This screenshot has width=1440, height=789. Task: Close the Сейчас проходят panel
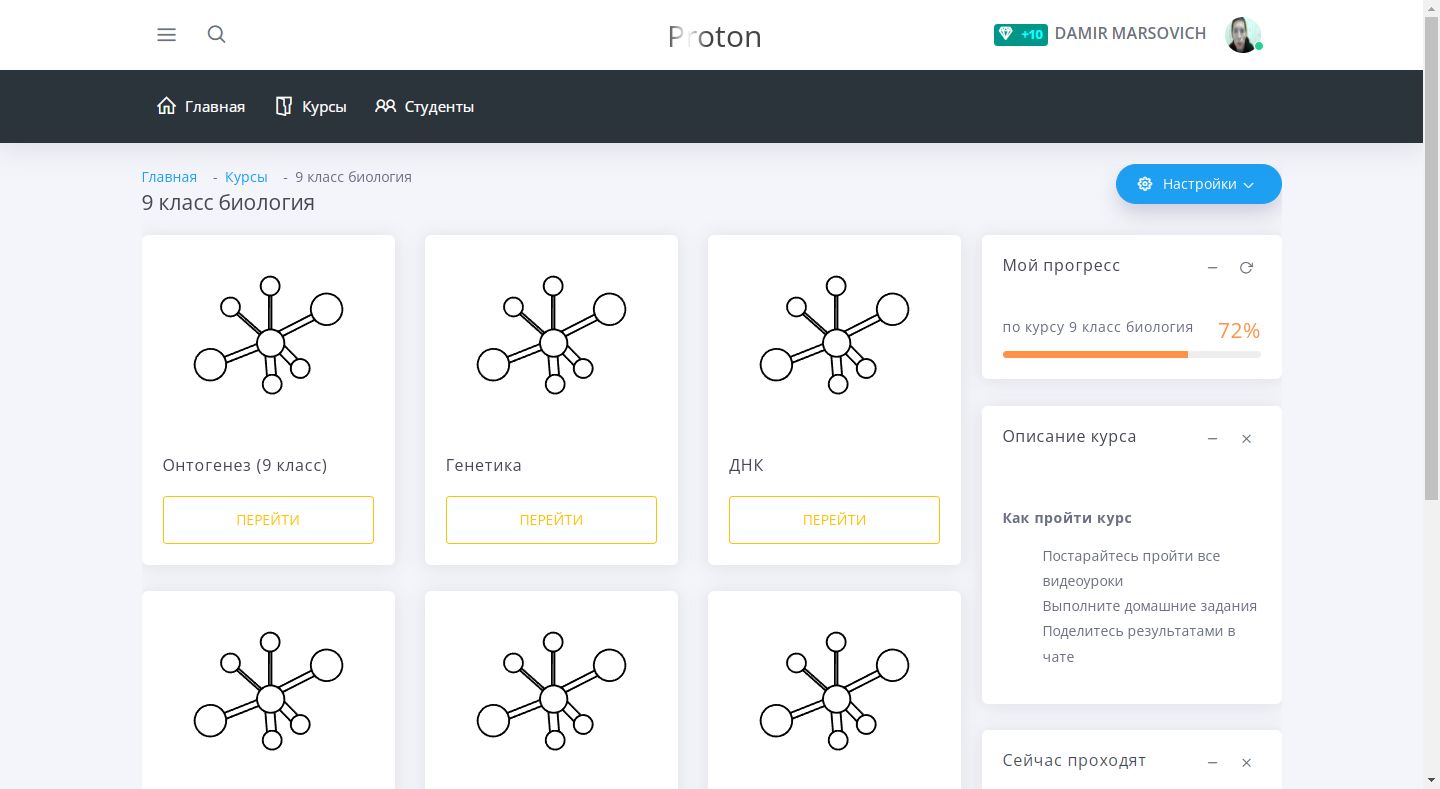coord(1246,763)
